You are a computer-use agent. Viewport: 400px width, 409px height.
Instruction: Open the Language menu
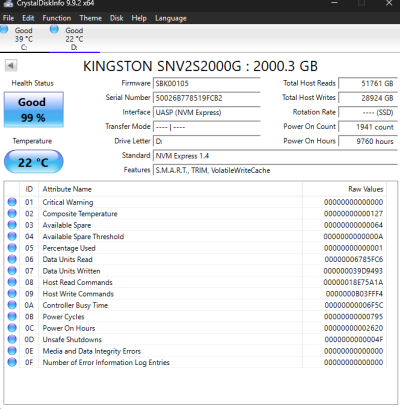point(171,18)
